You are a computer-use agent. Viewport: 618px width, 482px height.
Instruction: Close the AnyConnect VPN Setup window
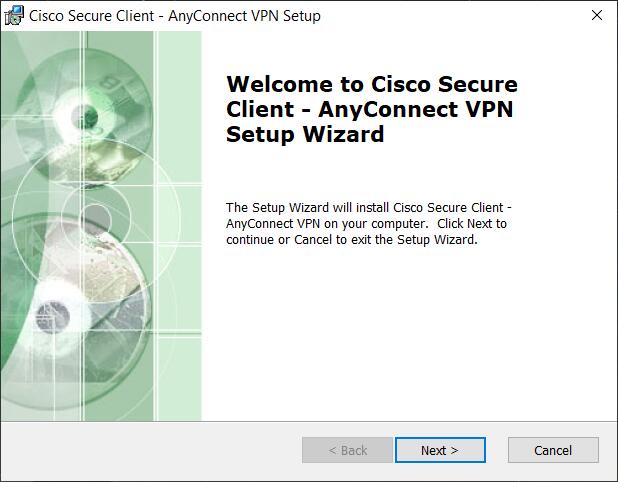596,15
